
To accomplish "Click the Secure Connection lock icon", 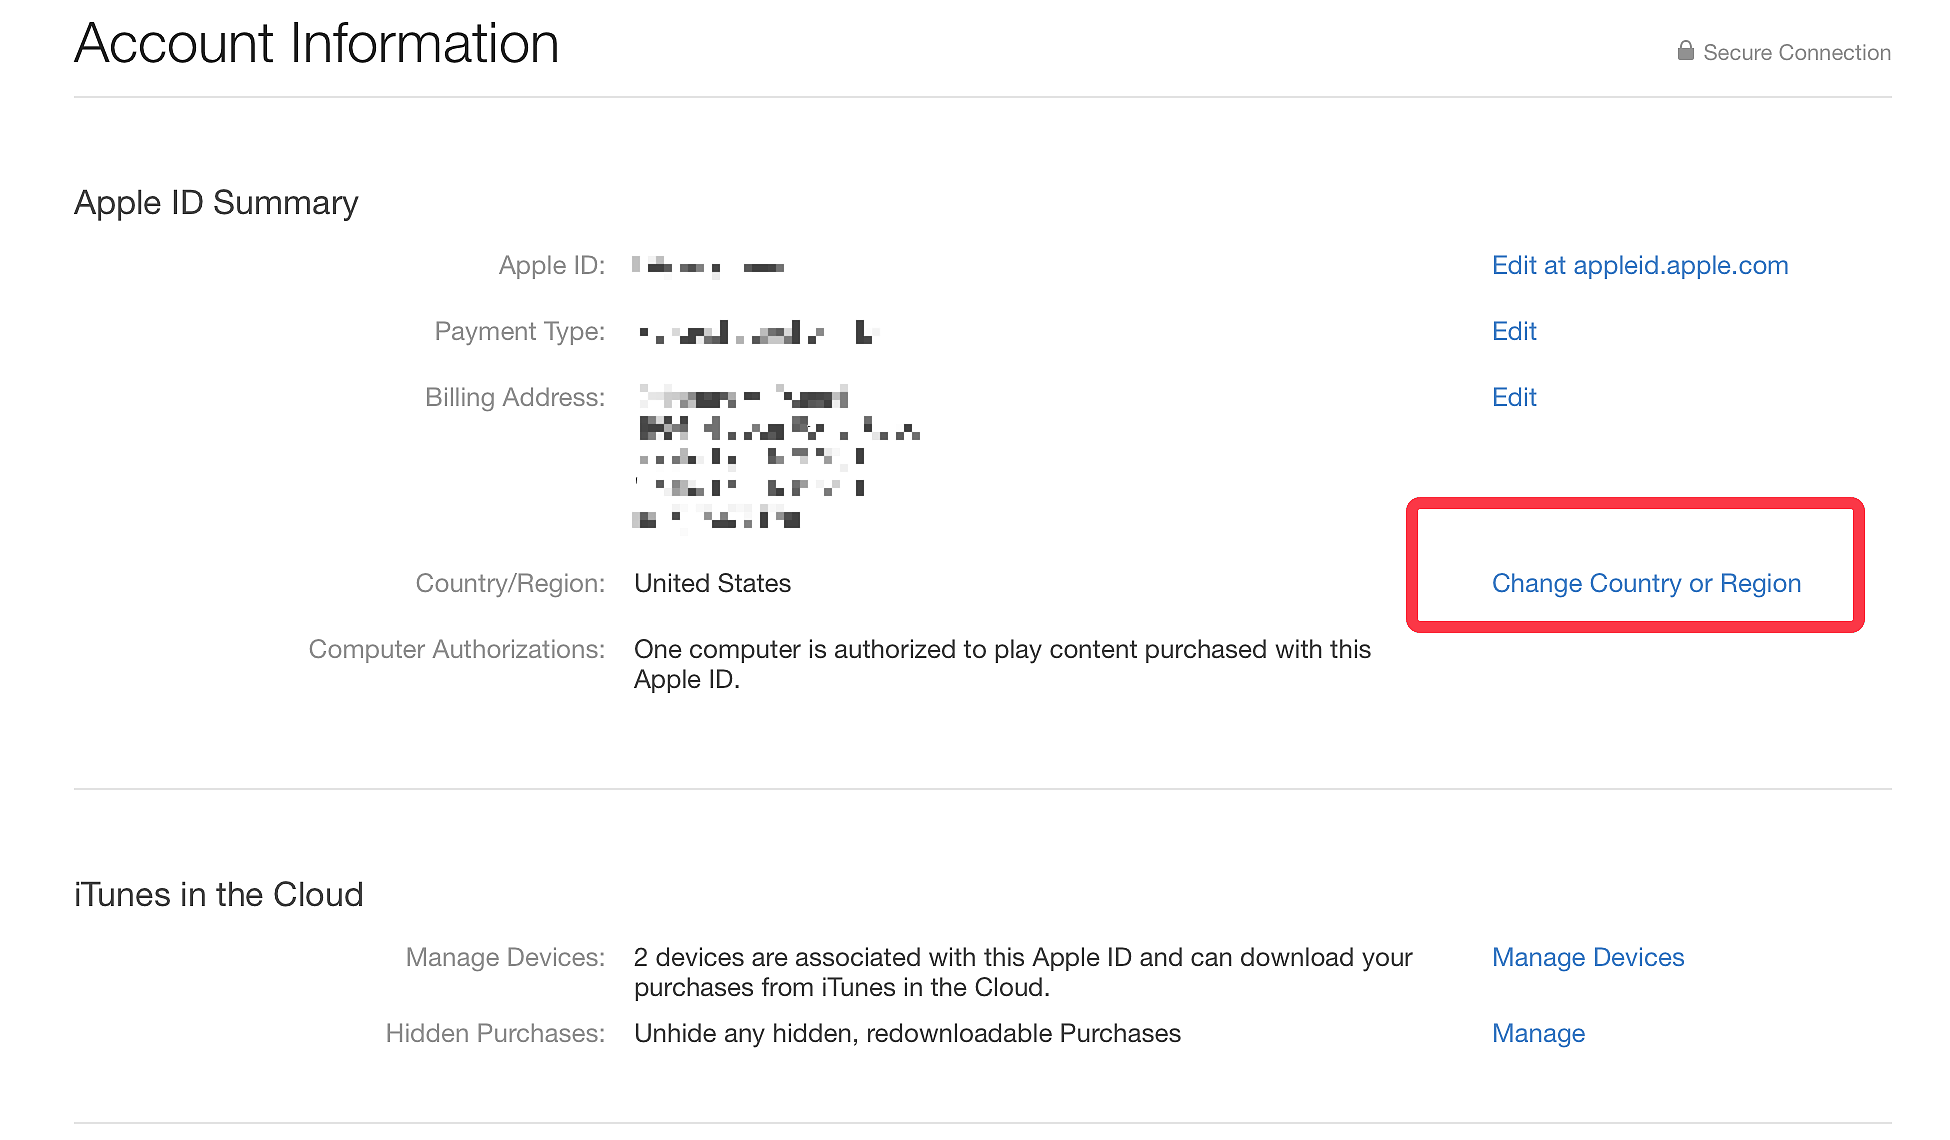I will click(x=1685, y=51).
